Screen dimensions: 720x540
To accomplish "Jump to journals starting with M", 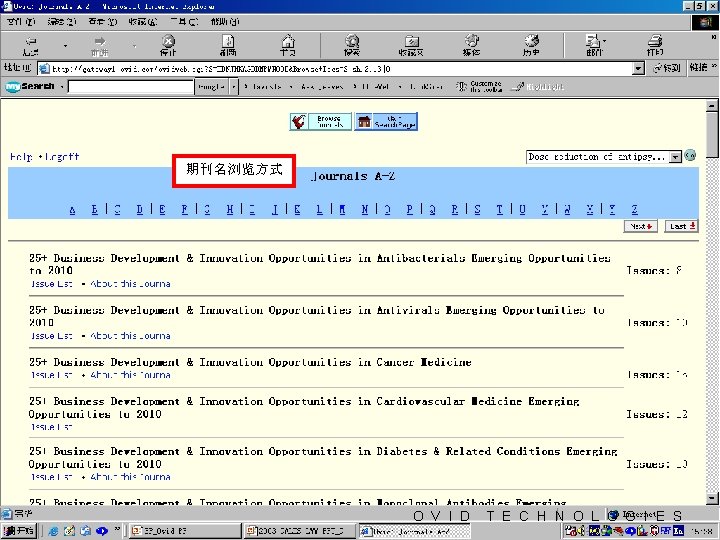I will point(343,210).
